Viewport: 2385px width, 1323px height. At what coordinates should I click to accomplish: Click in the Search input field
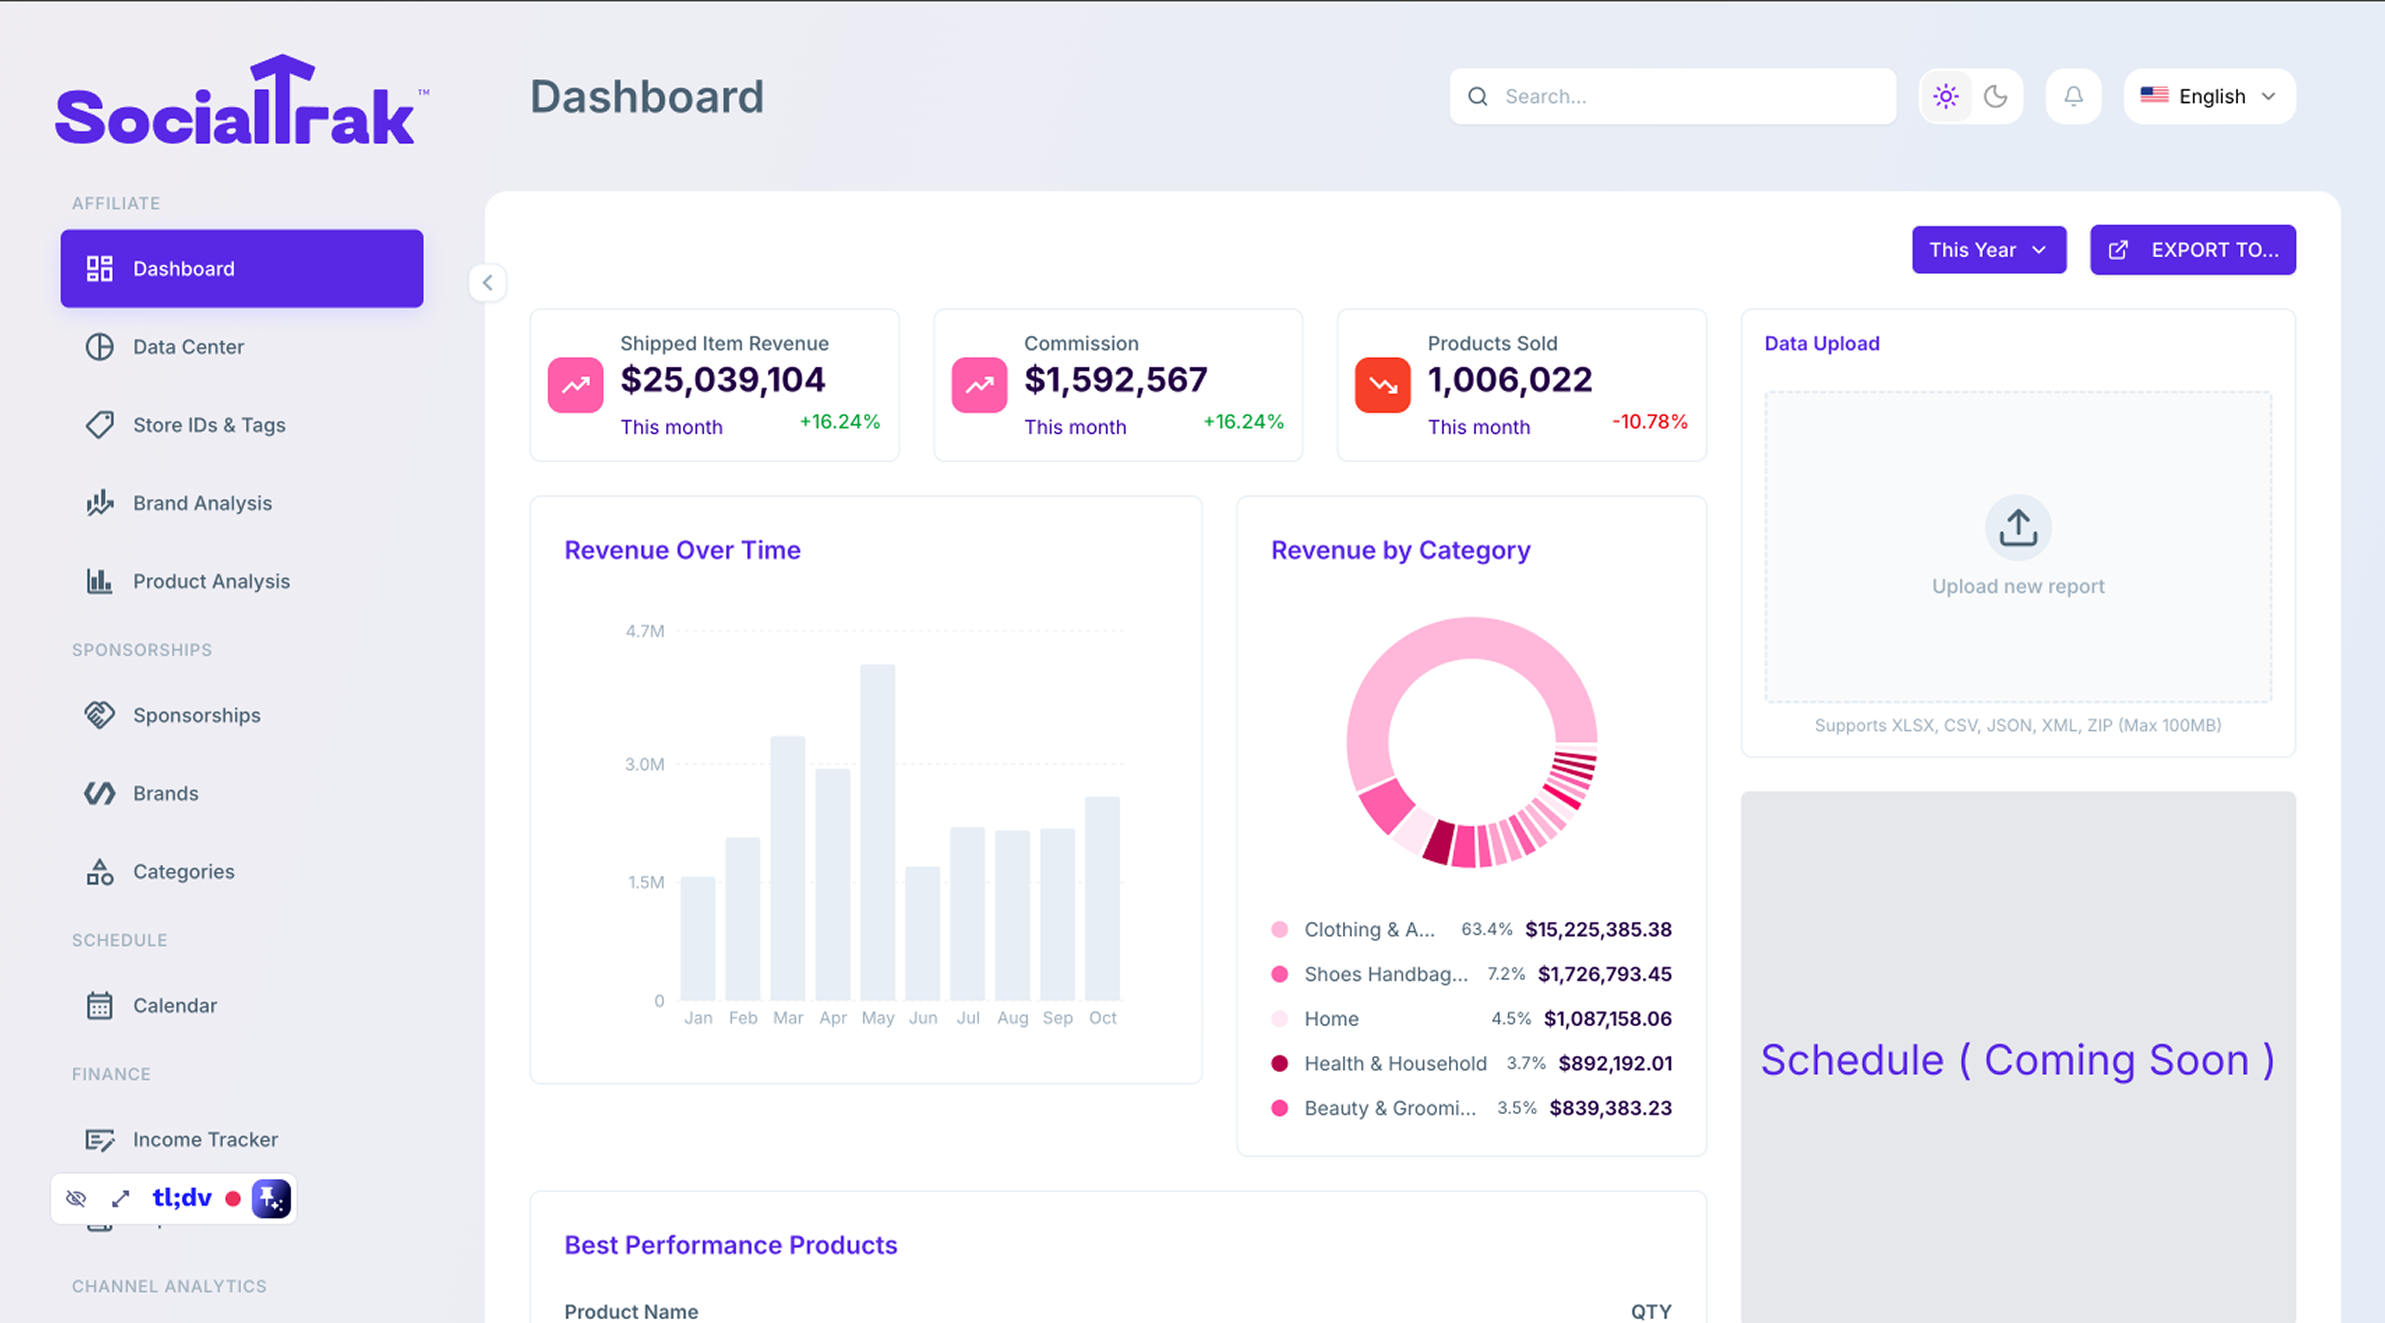[1673, 96]
